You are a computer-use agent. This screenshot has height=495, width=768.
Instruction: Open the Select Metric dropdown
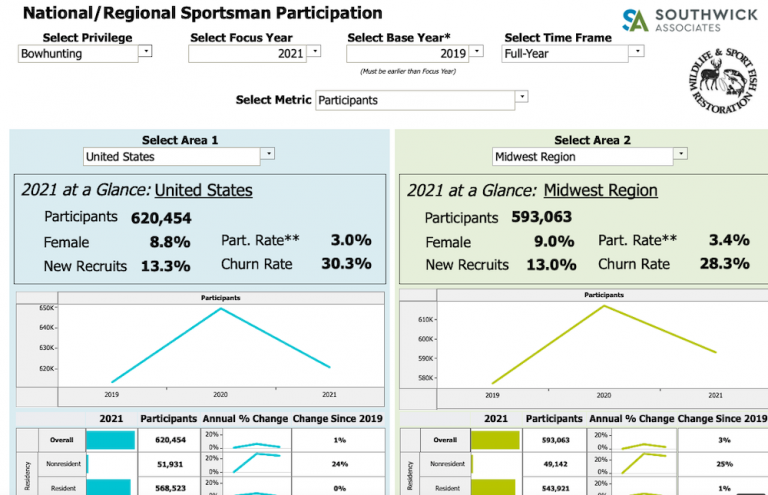pos(521,99)
